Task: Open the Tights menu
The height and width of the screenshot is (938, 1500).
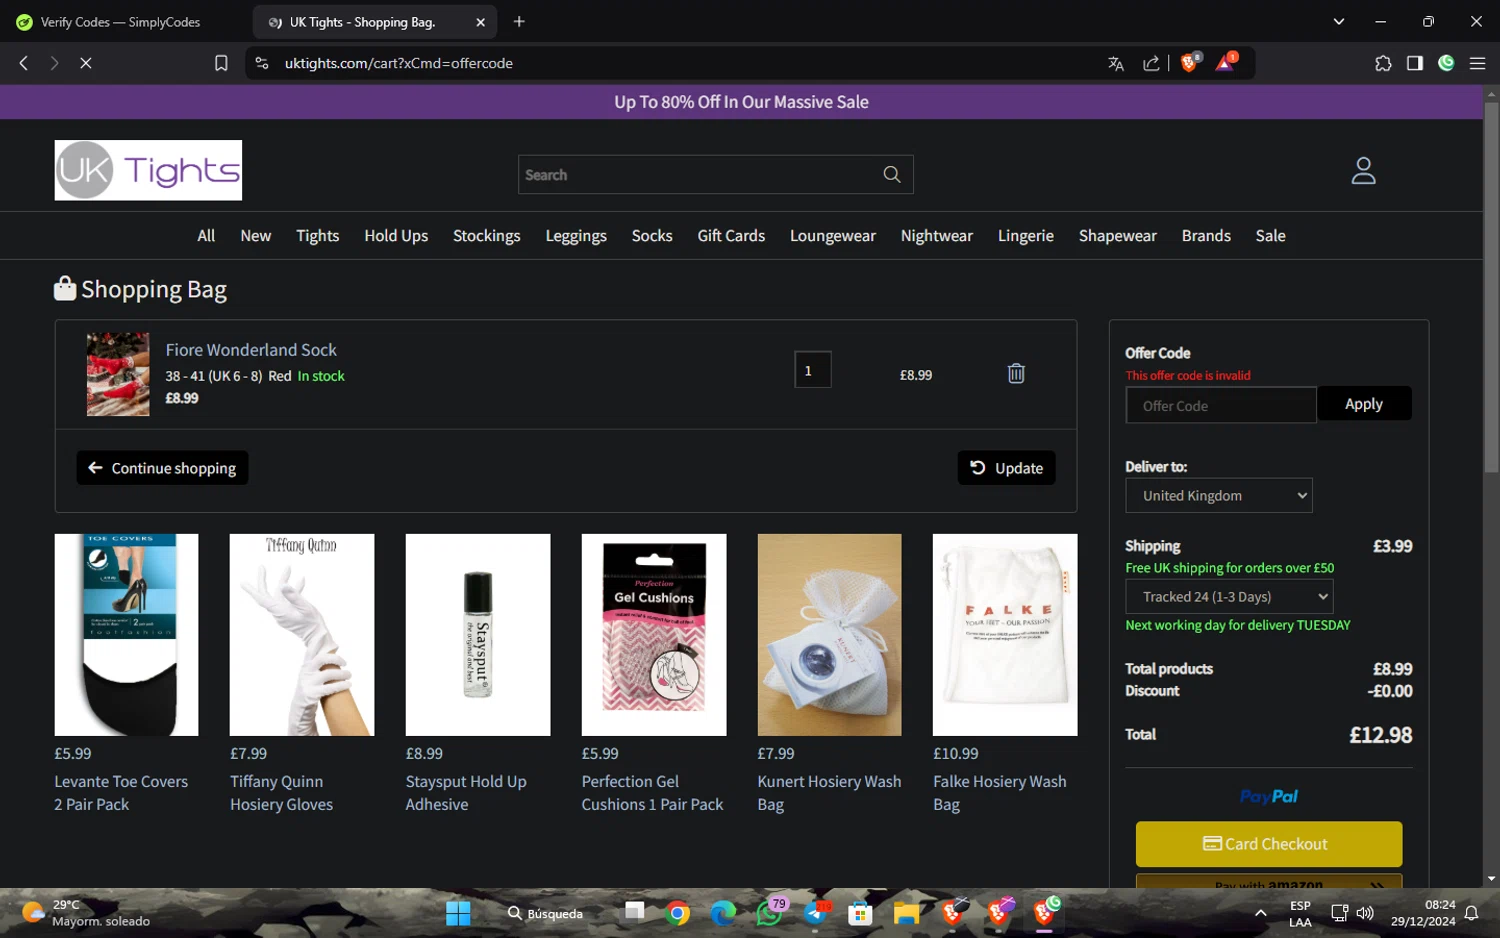Action: pyautogui.click(x=317, y=236)
